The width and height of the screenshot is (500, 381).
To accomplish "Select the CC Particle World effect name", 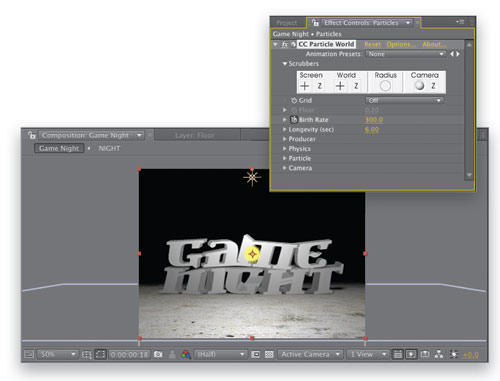I will (x=326, y=44).
